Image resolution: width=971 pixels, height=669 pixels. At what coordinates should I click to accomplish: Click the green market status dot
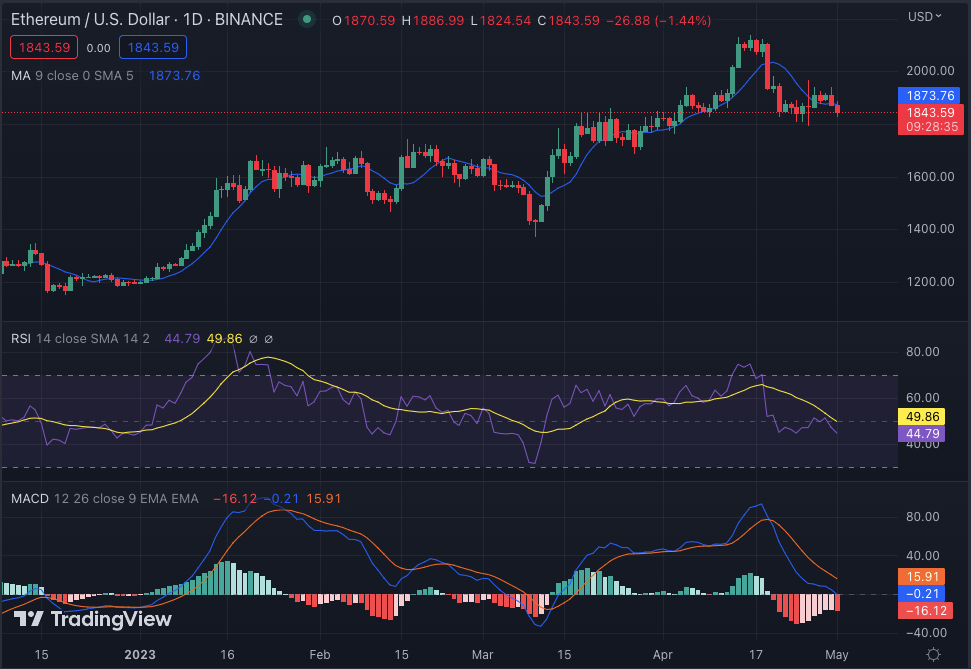pos(307,20)
